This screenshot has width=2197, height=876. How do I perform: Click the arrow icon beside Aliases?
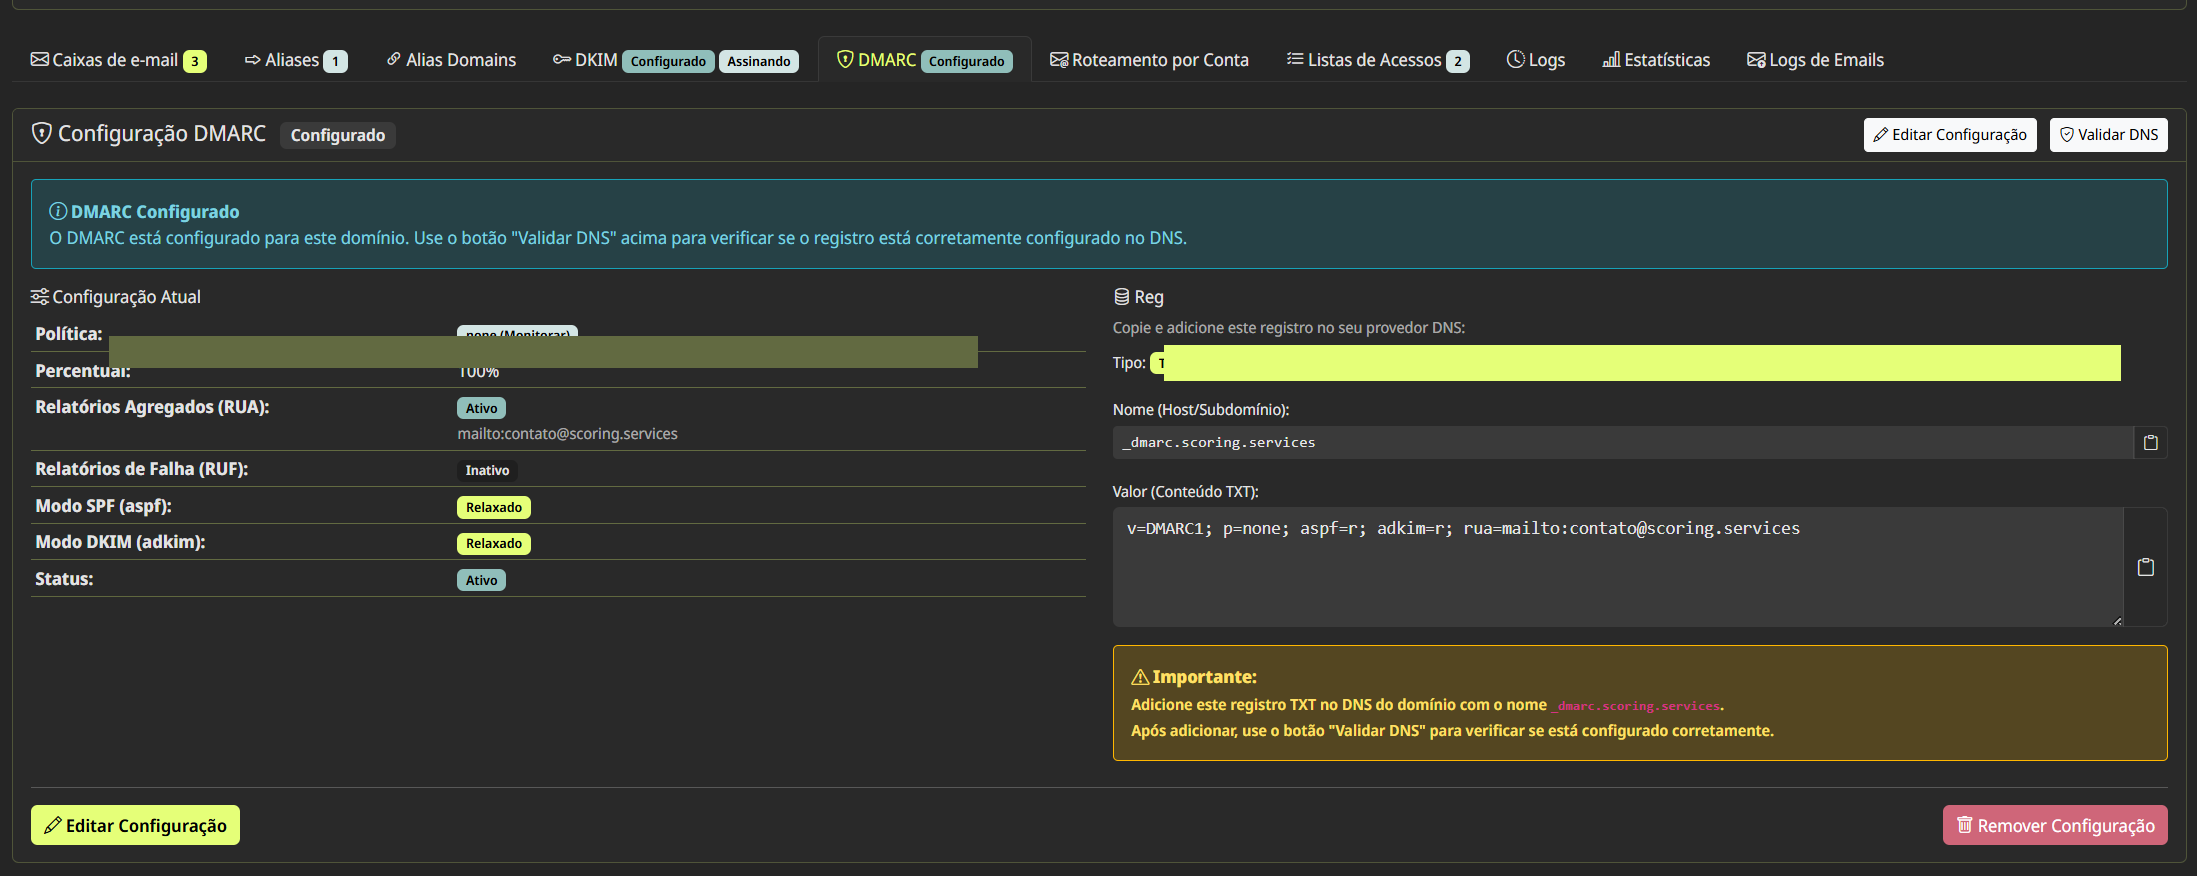coord(252,60)
